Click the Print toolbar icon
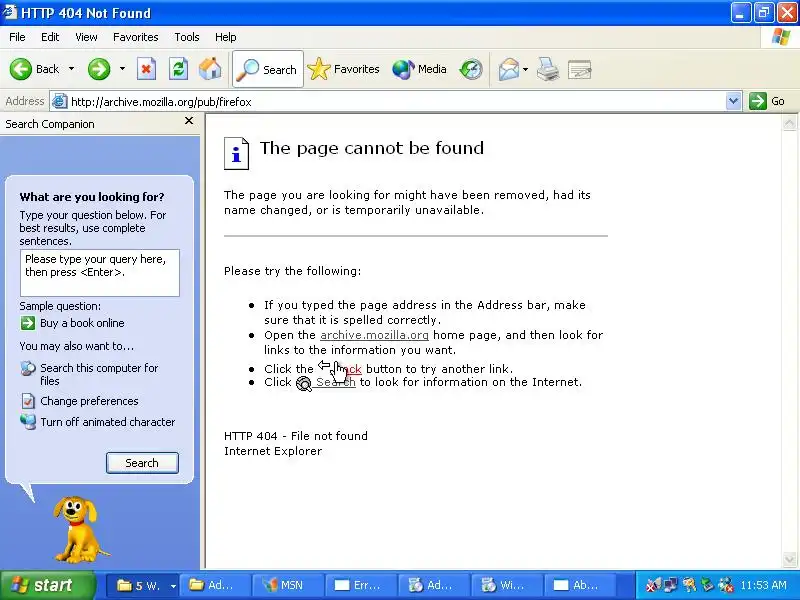Viewport: 800px width, 600px height. (548, 69)
